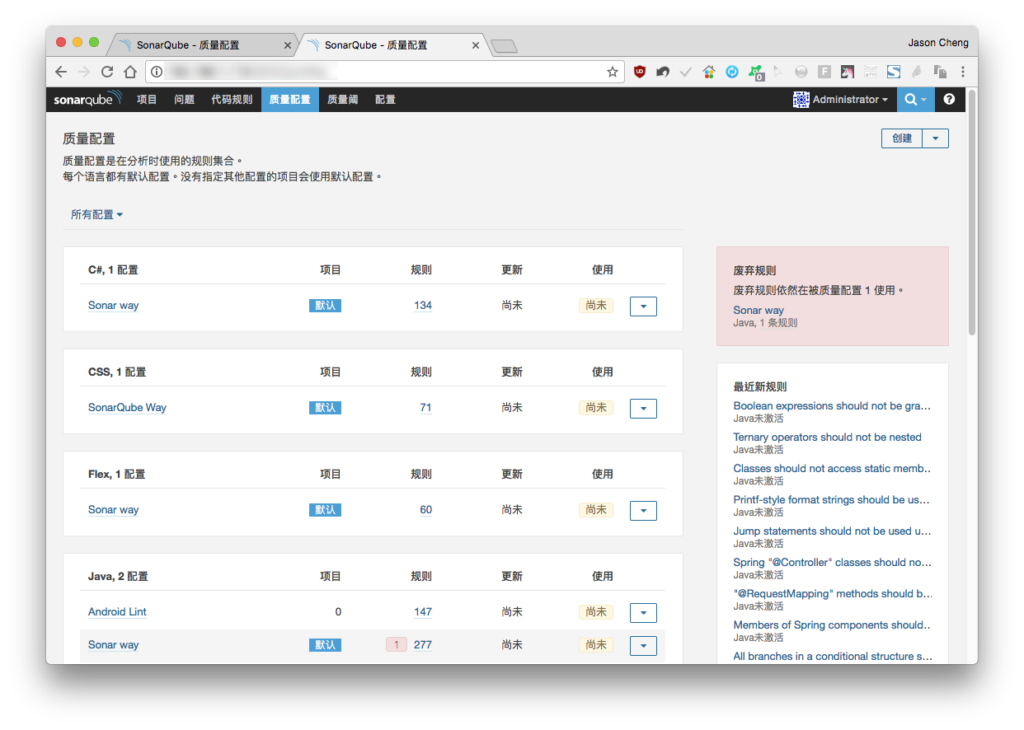
Task: Bookmark page with the star icon
Action: pos(612,72)
